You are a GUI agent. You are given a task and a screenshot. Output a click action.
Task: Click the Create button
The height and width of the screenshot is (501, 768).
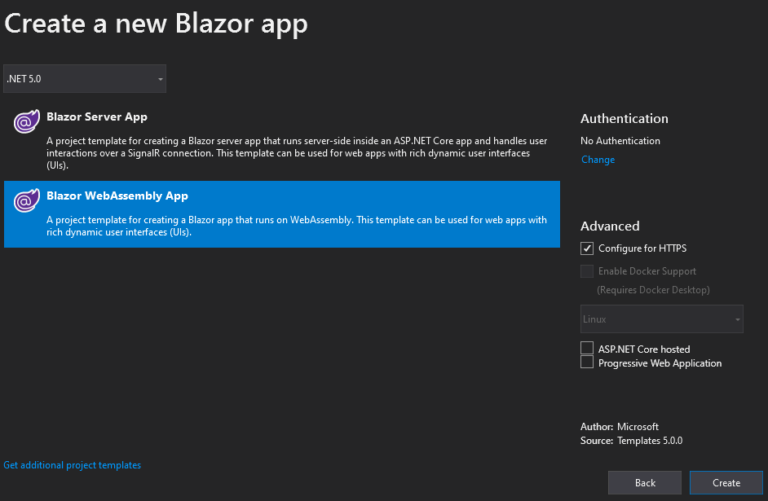pos(726,483)
